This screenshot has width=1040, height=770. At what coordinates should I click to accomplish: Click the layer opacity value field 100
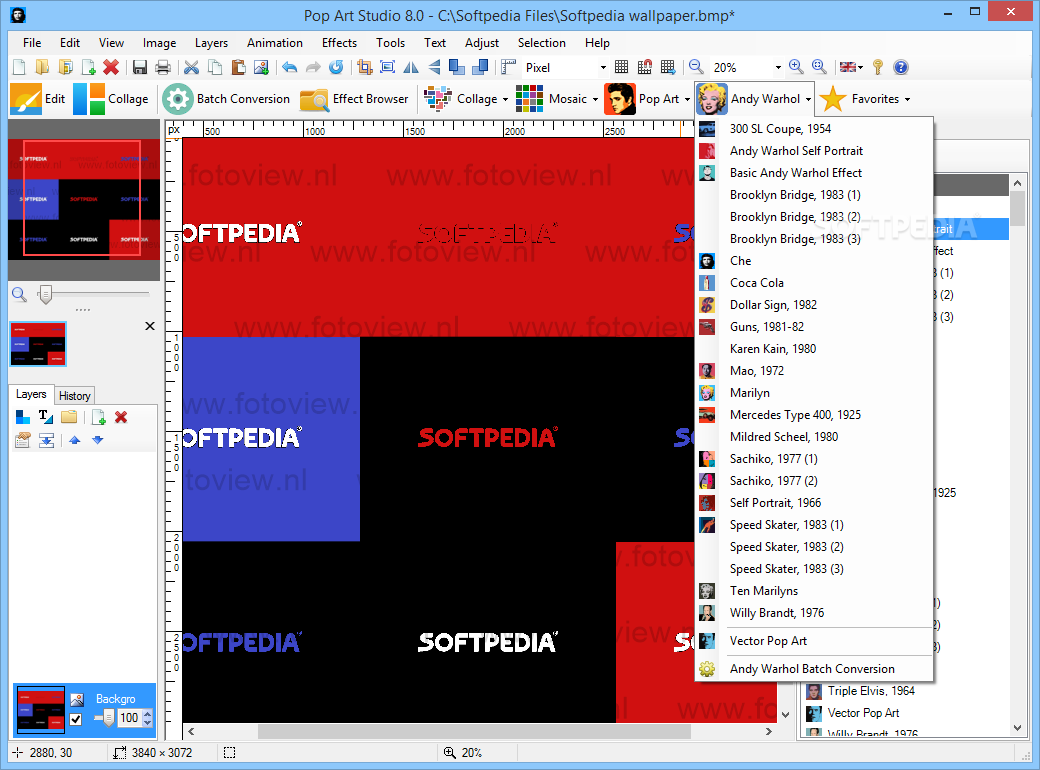coord(130,718)
